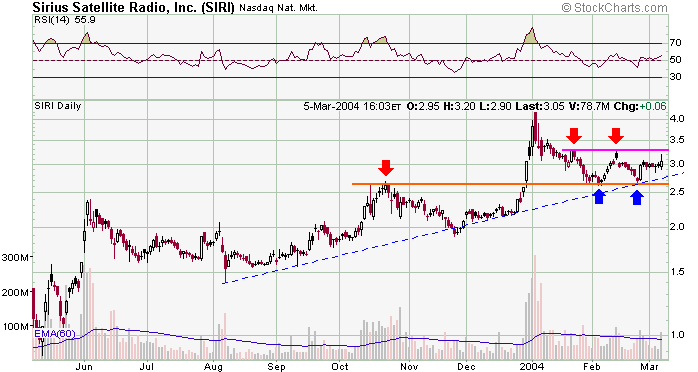Click the Chg:+0.06 change value
Image resolution: width=698 pixels, height=372 pixels.
[640, 106]
